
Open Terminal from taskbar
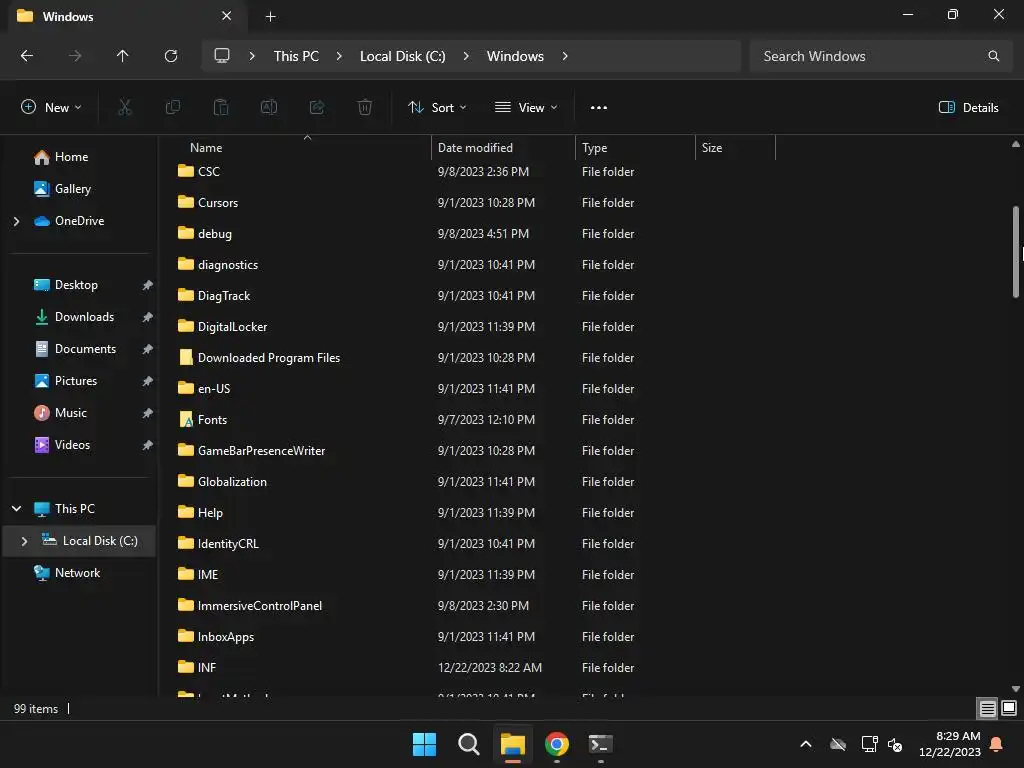pos(601,744)
